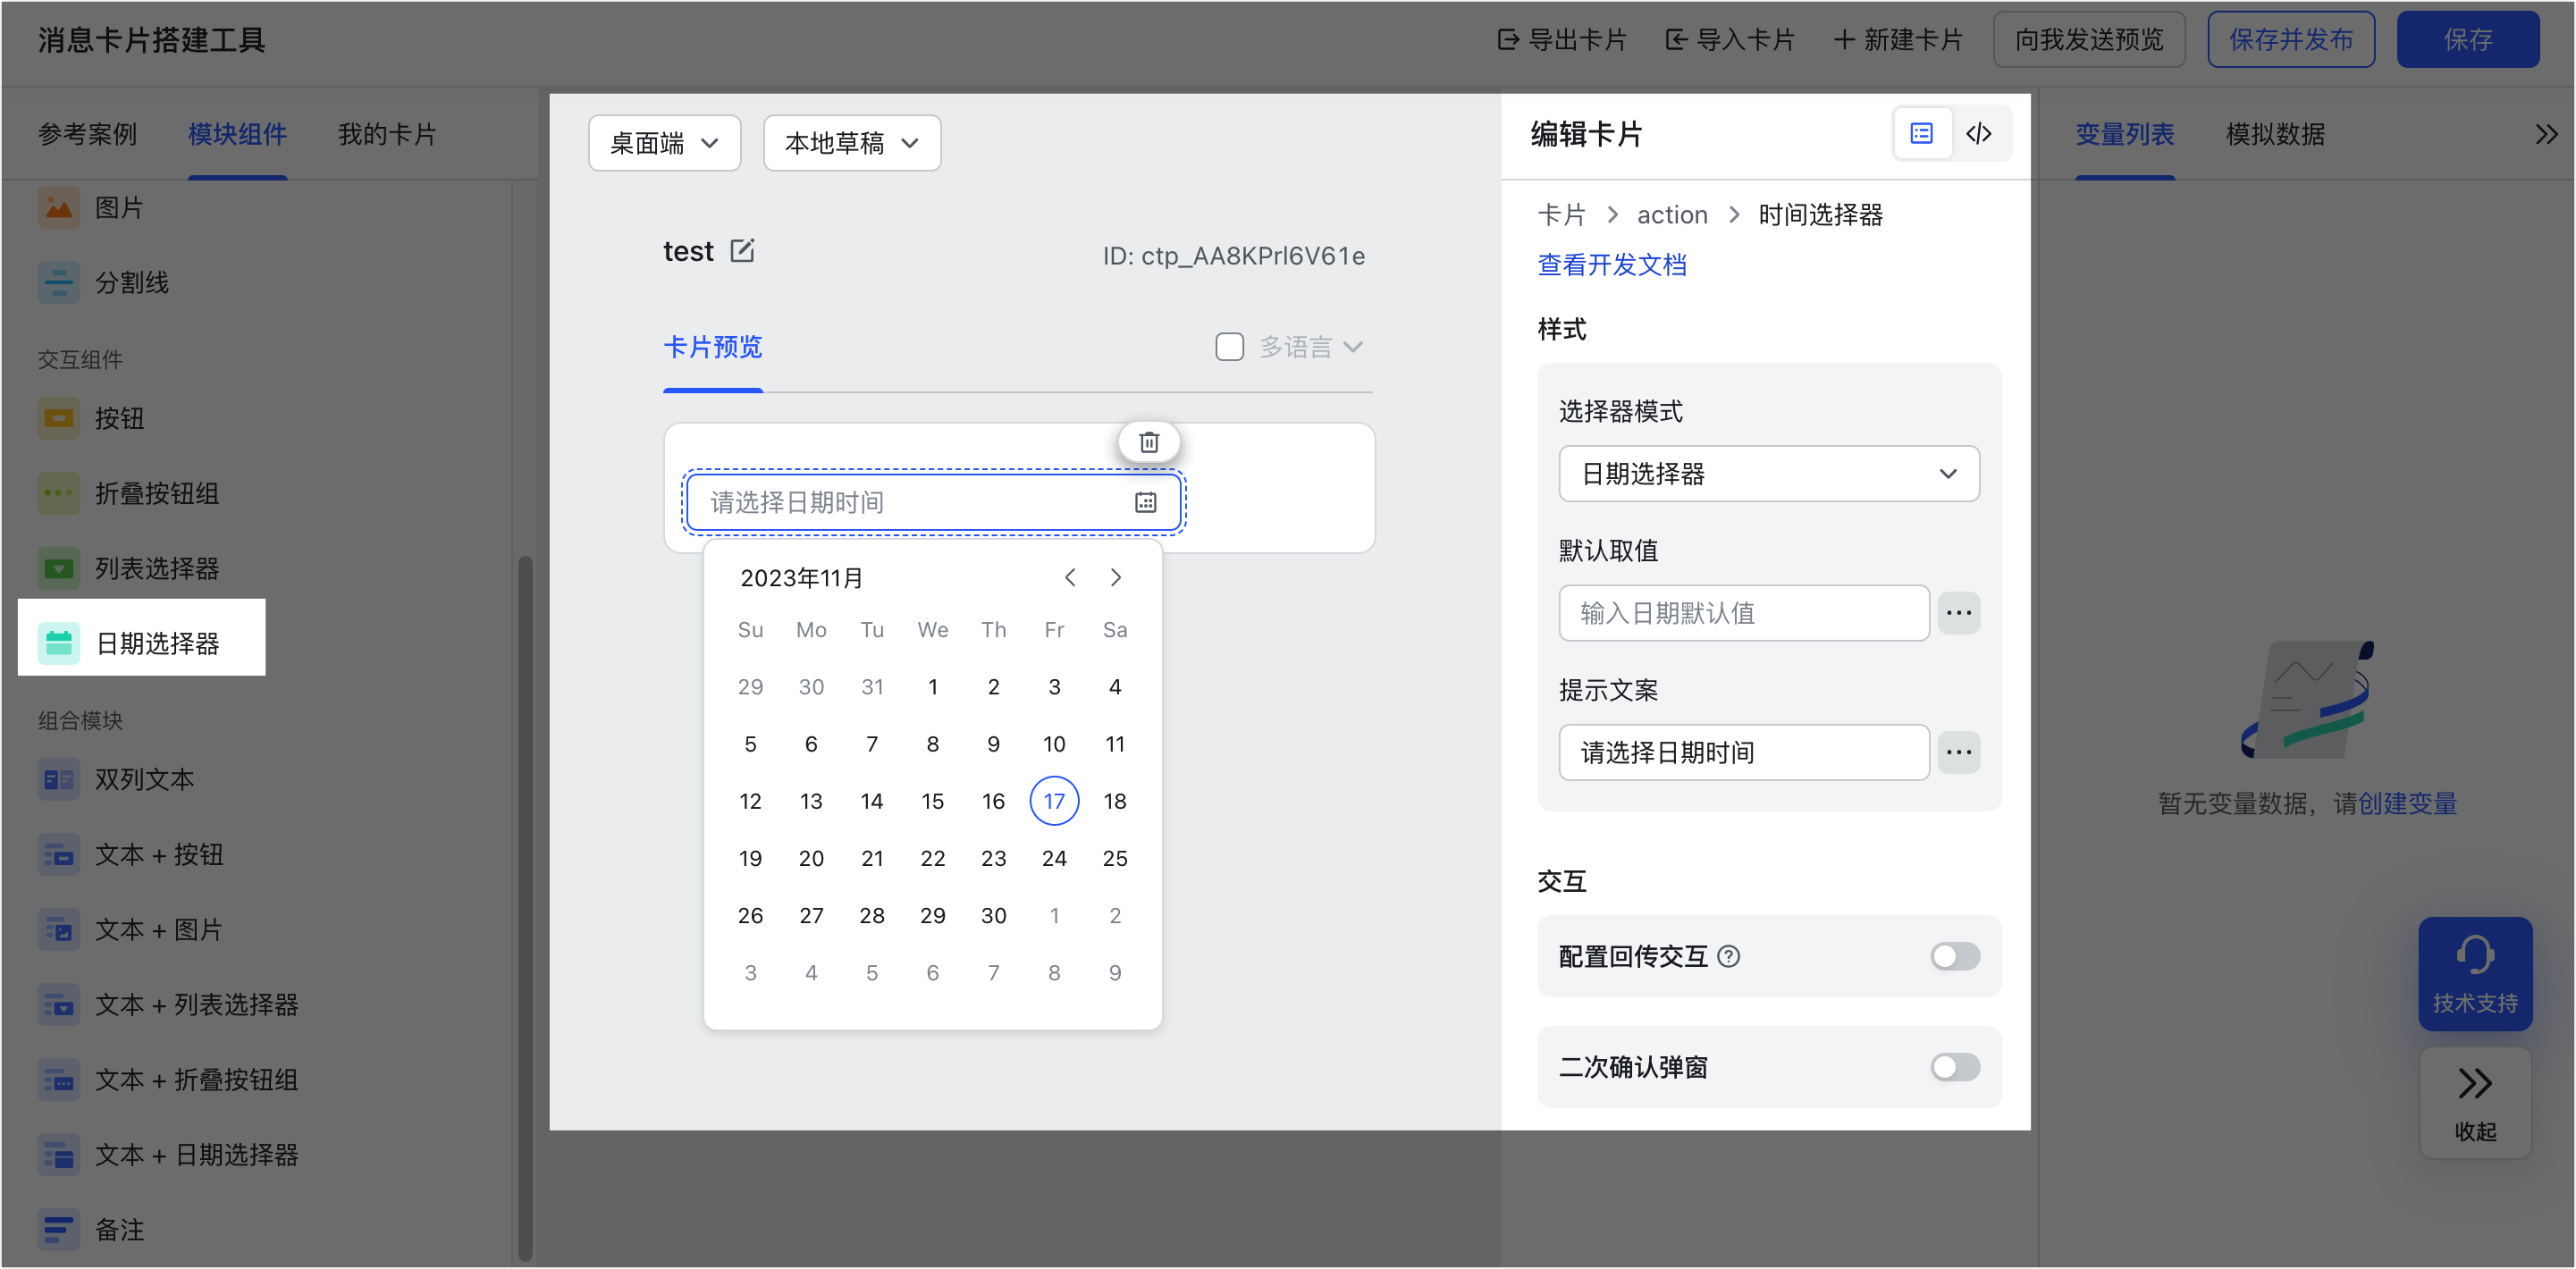Go to previous month in calendar
The width and height of the screenshot is (2576, 1269).
click(x=1070, y=577)
